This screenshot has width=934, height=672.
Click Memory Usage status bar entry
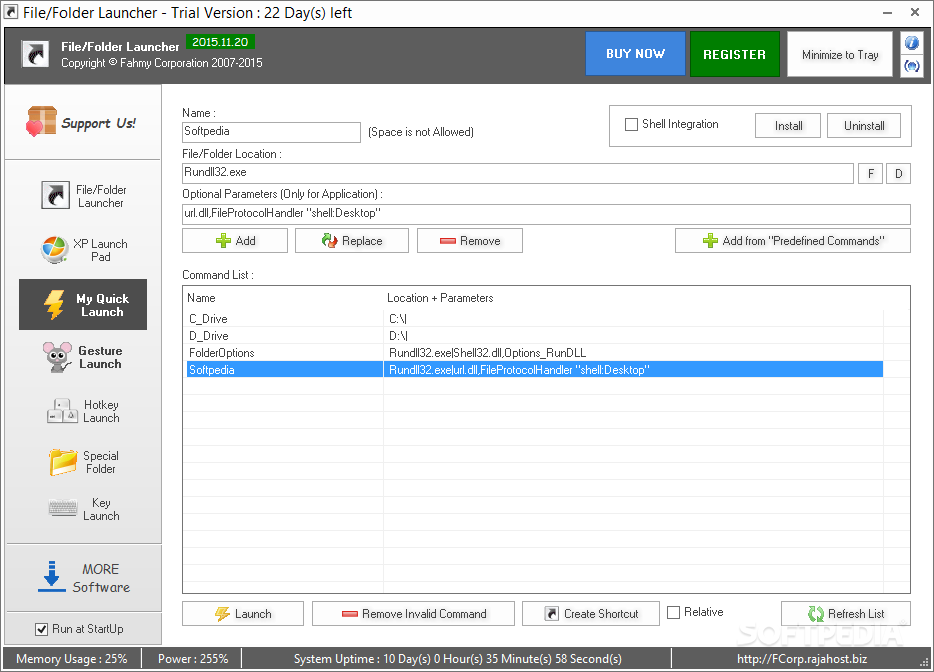71,659
